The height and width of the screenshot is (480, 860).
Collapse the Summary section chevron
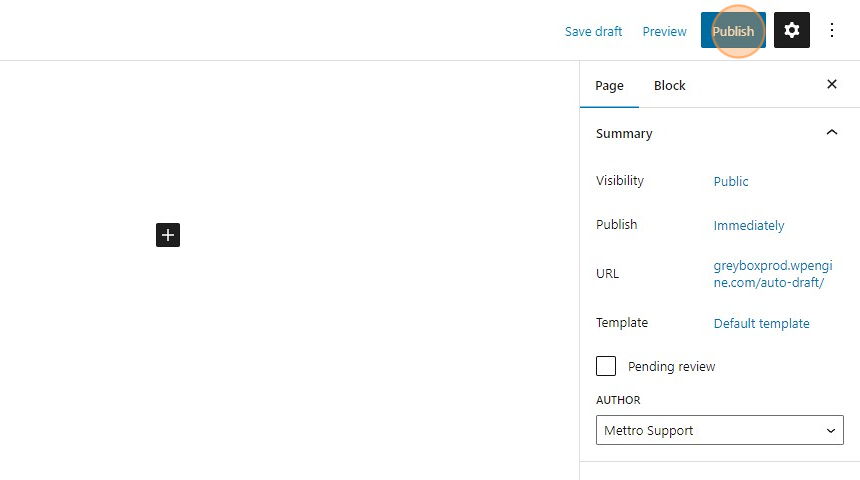tap(831, 133)
